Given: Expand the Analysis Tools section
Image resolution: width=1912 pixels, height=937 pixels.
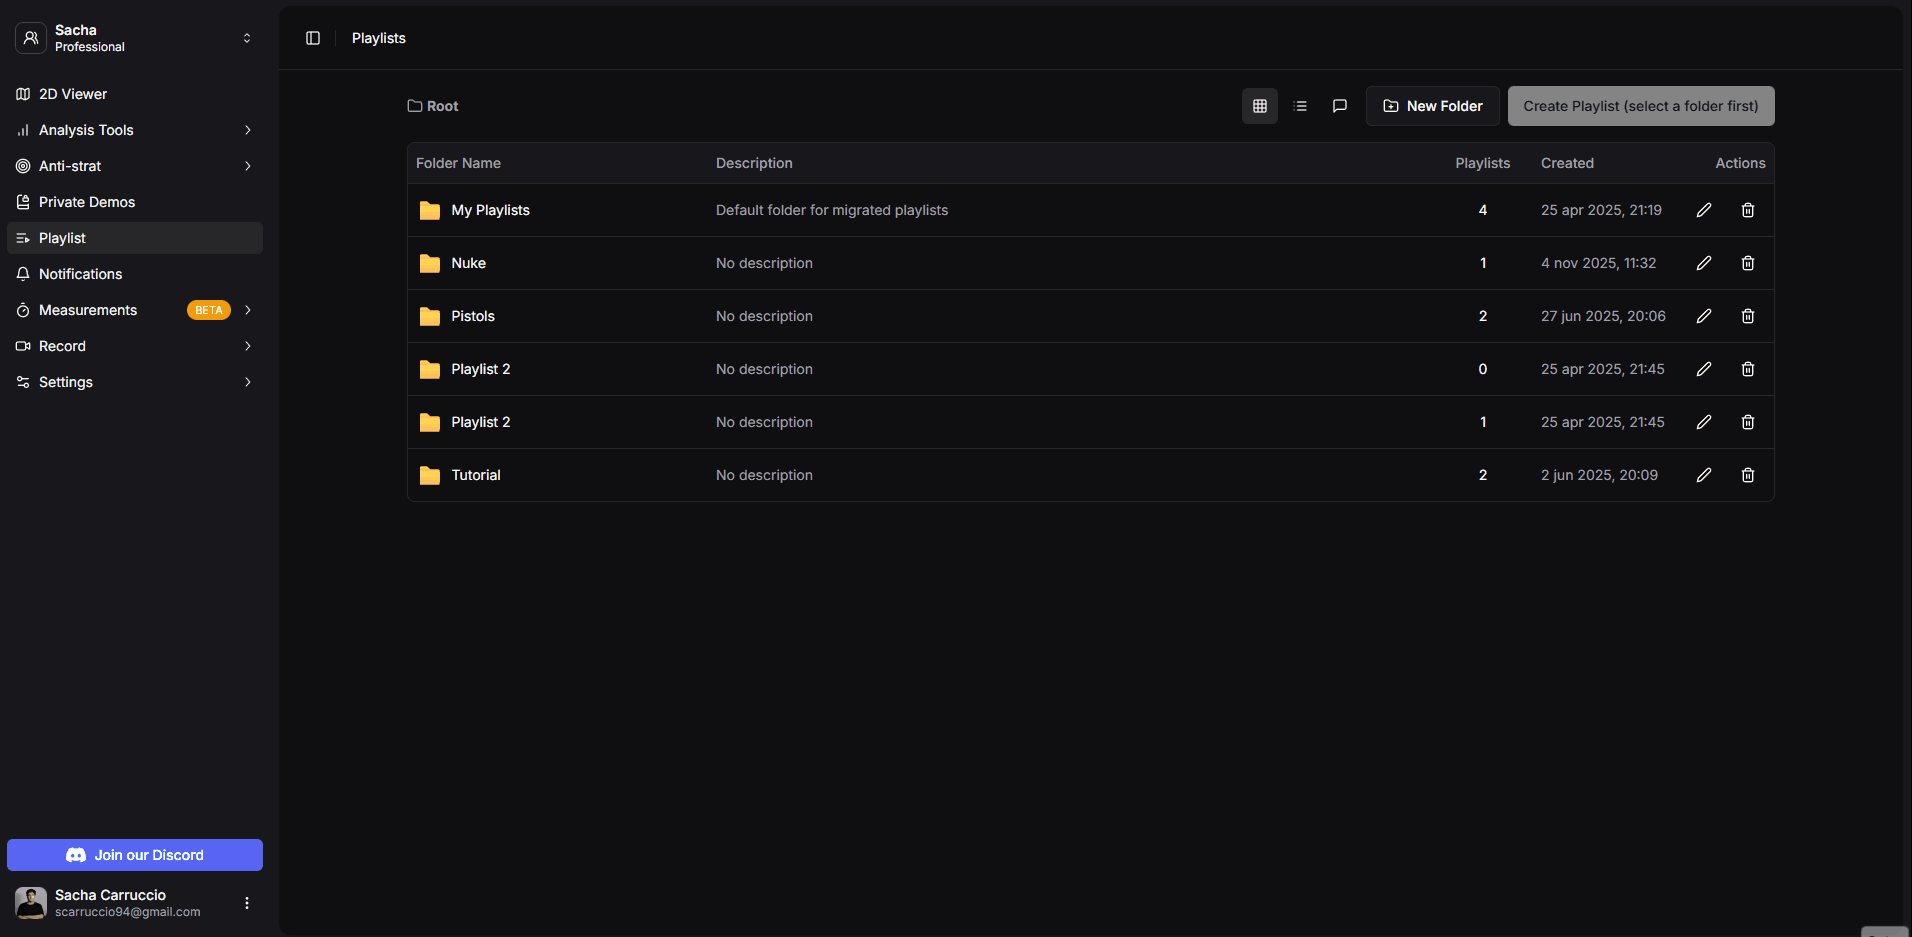Looking at the screenshot, I should tap(247, 130).
